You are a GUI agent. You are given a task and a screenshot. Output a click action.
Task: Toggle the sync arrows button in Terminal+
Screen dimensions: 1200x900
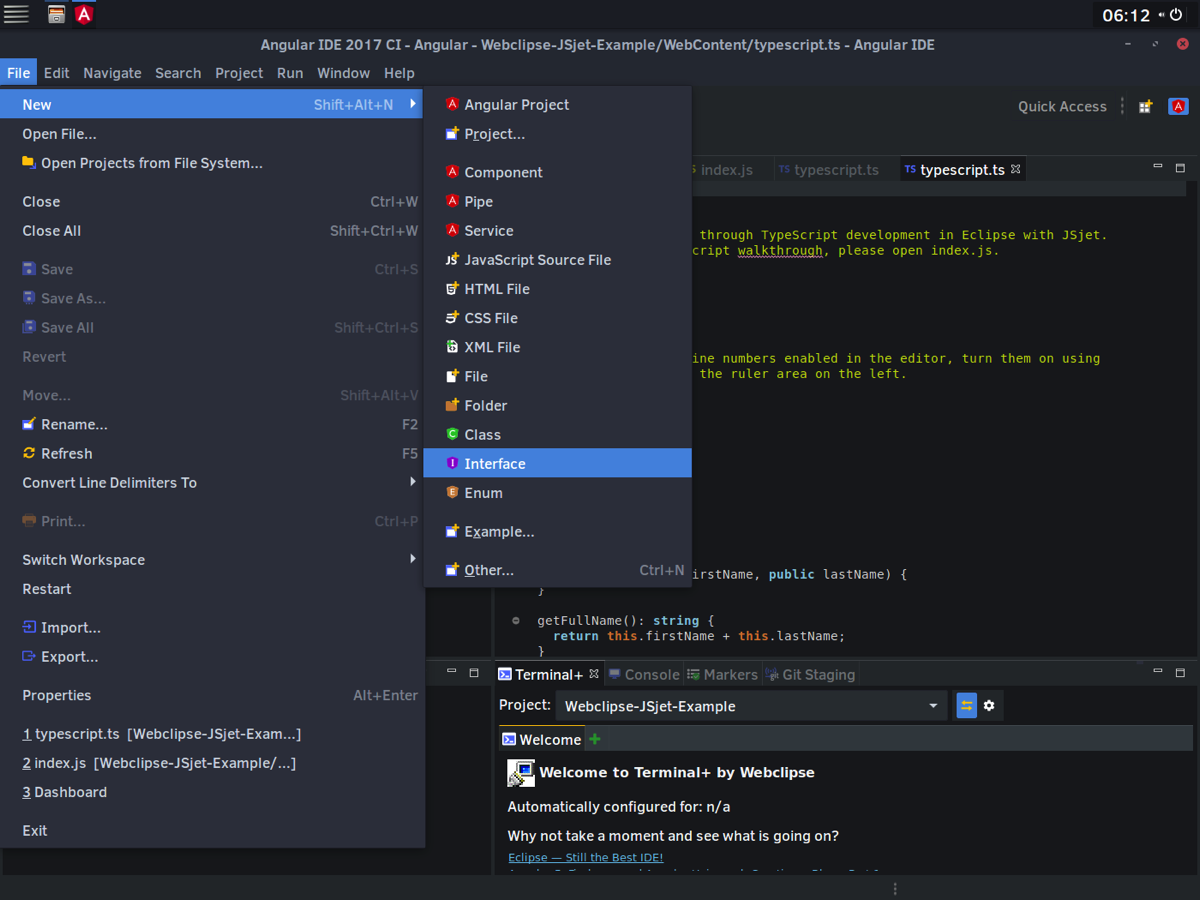coord(966,705)
